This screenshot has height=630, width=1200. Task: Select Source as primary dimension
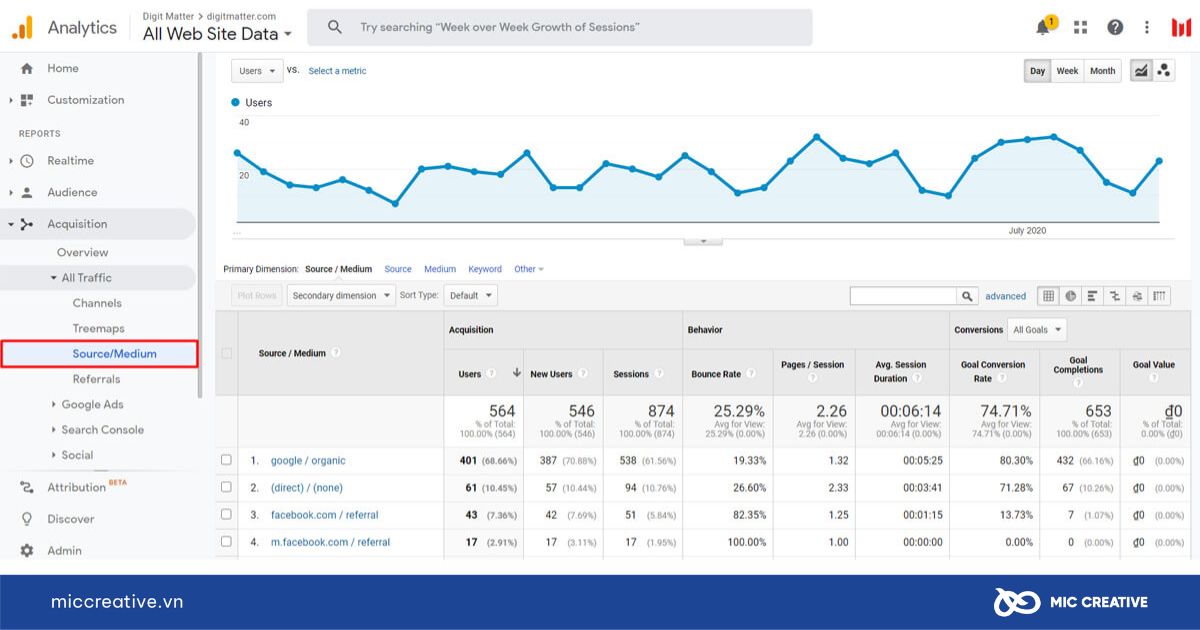point(398,269)
